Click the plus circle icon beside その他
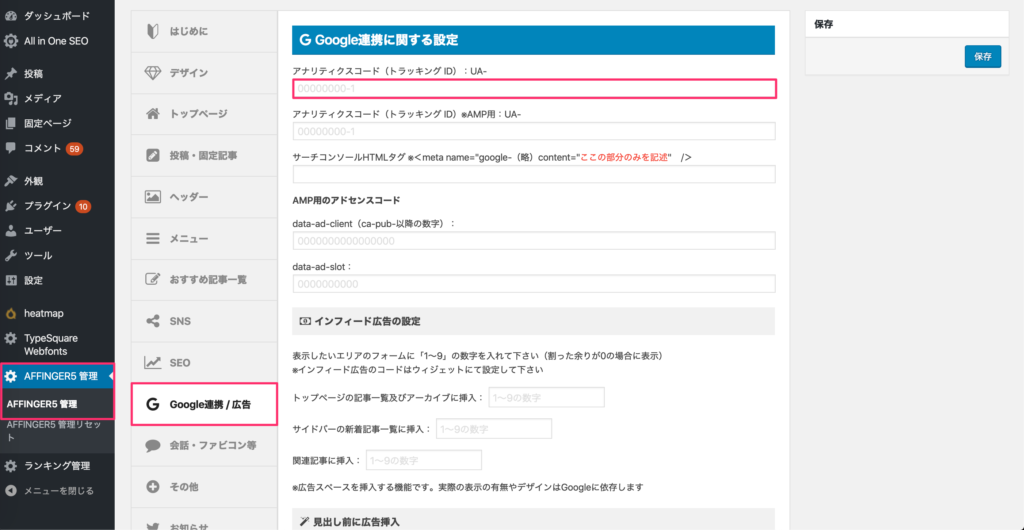 (152, 487)
